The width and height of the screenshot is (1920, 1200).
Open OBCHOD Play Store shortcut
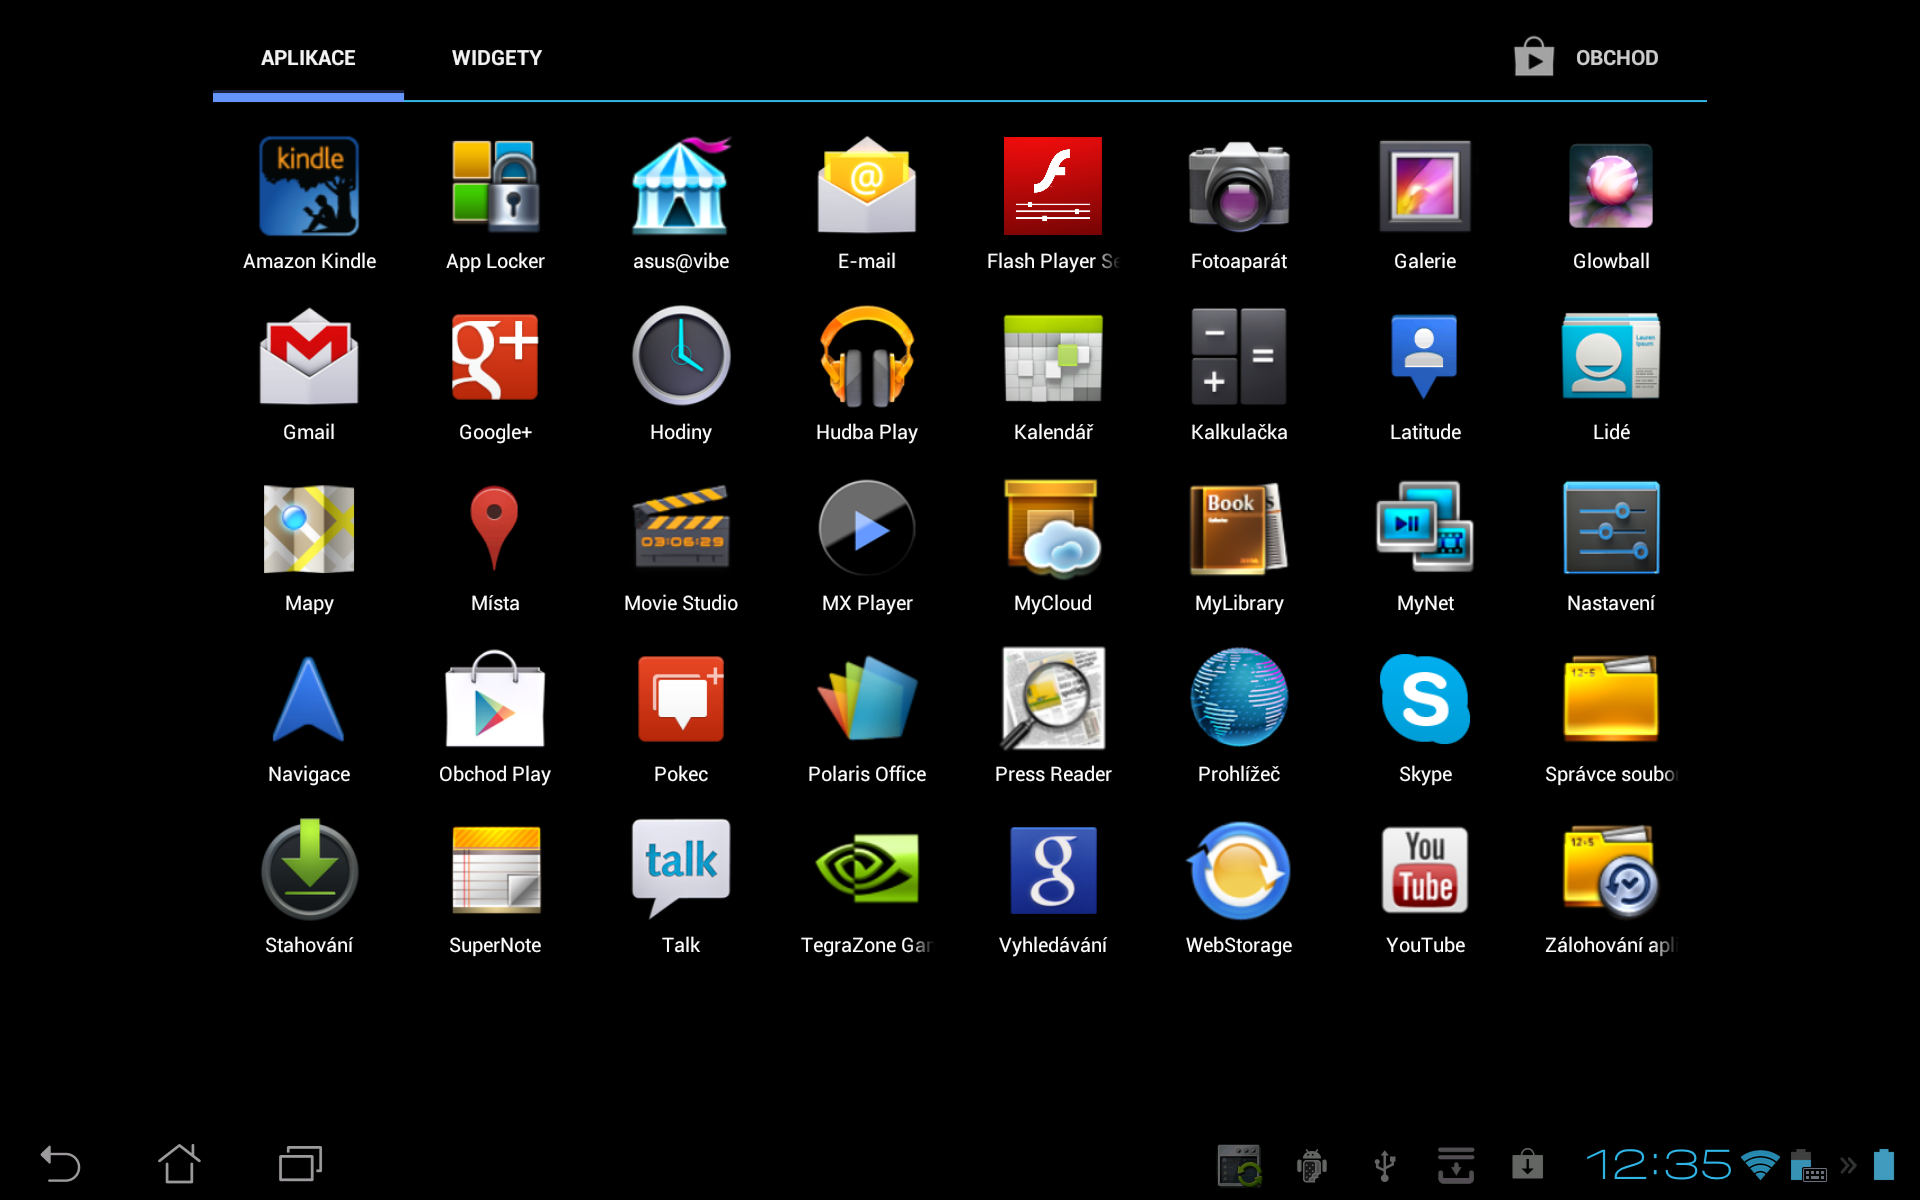pyautogui.click(x=1585, y=58)
